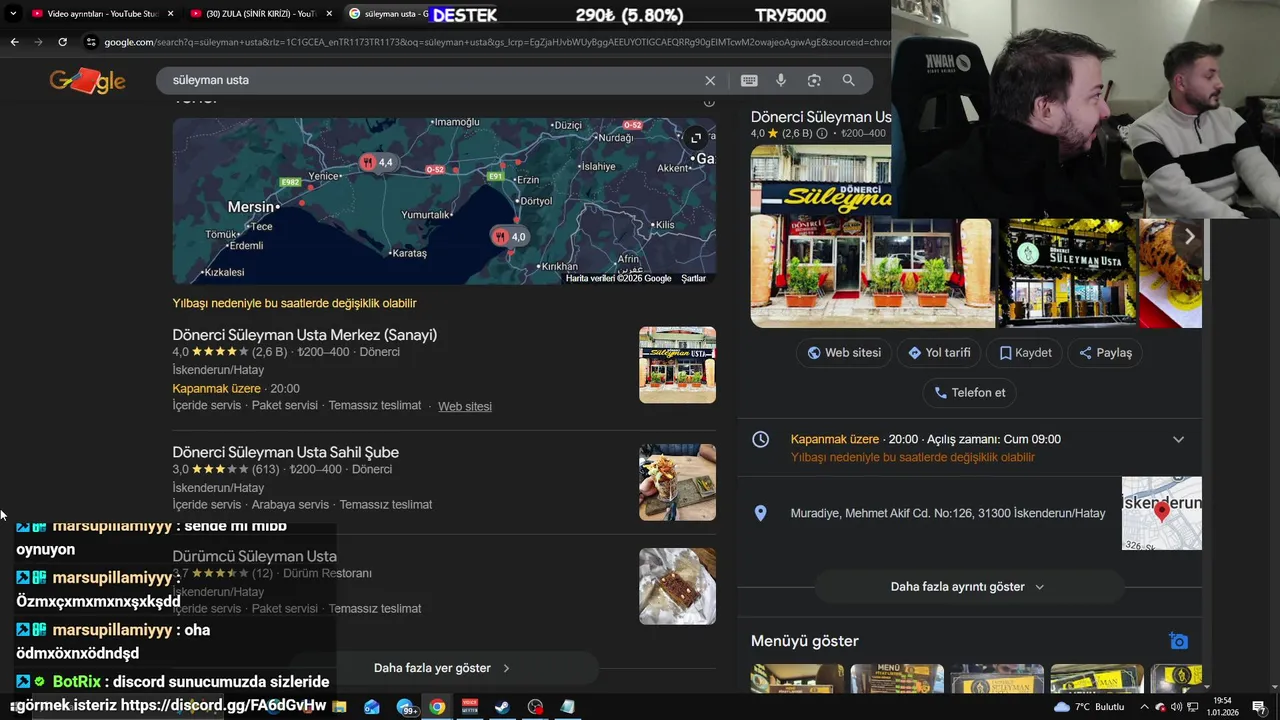Open site information icon beside the URL
Viewport: 1280px width, 720px height.
pyautogui.click(x=91, y=42)
